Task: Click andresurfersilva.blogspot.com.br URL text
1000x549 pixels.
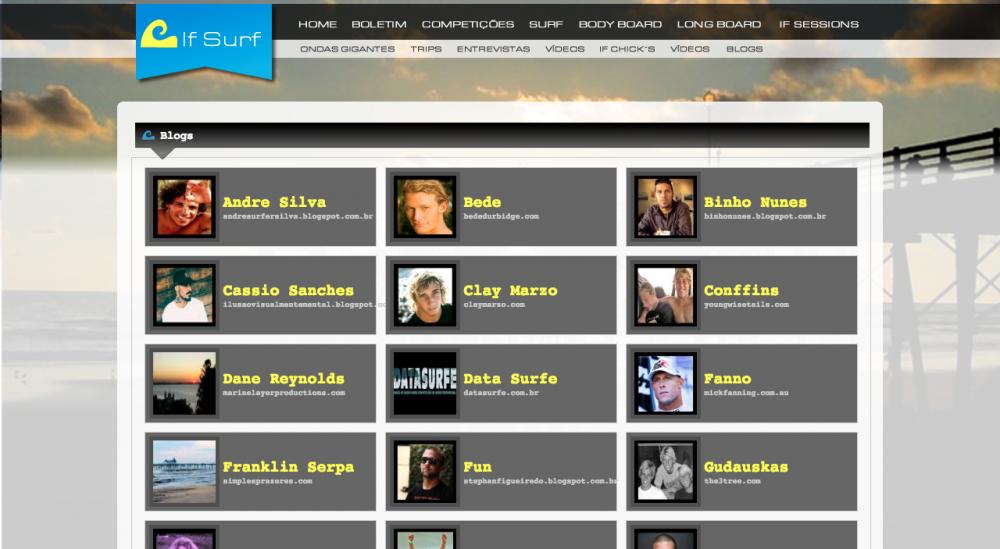Action: [298, 217]
